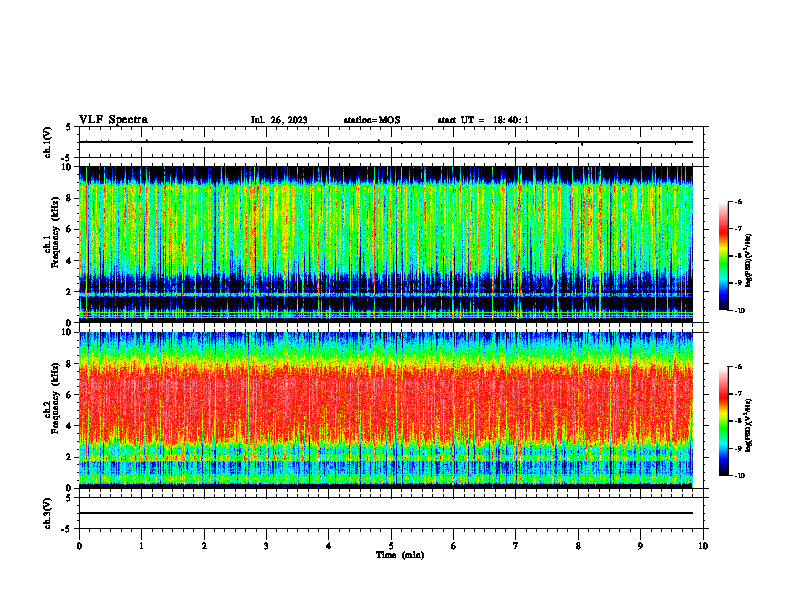Viewport: 792px width, 612px height.
Task: Click the "ch.3(V)" axis label at bottom
Action: coord(48,513)
